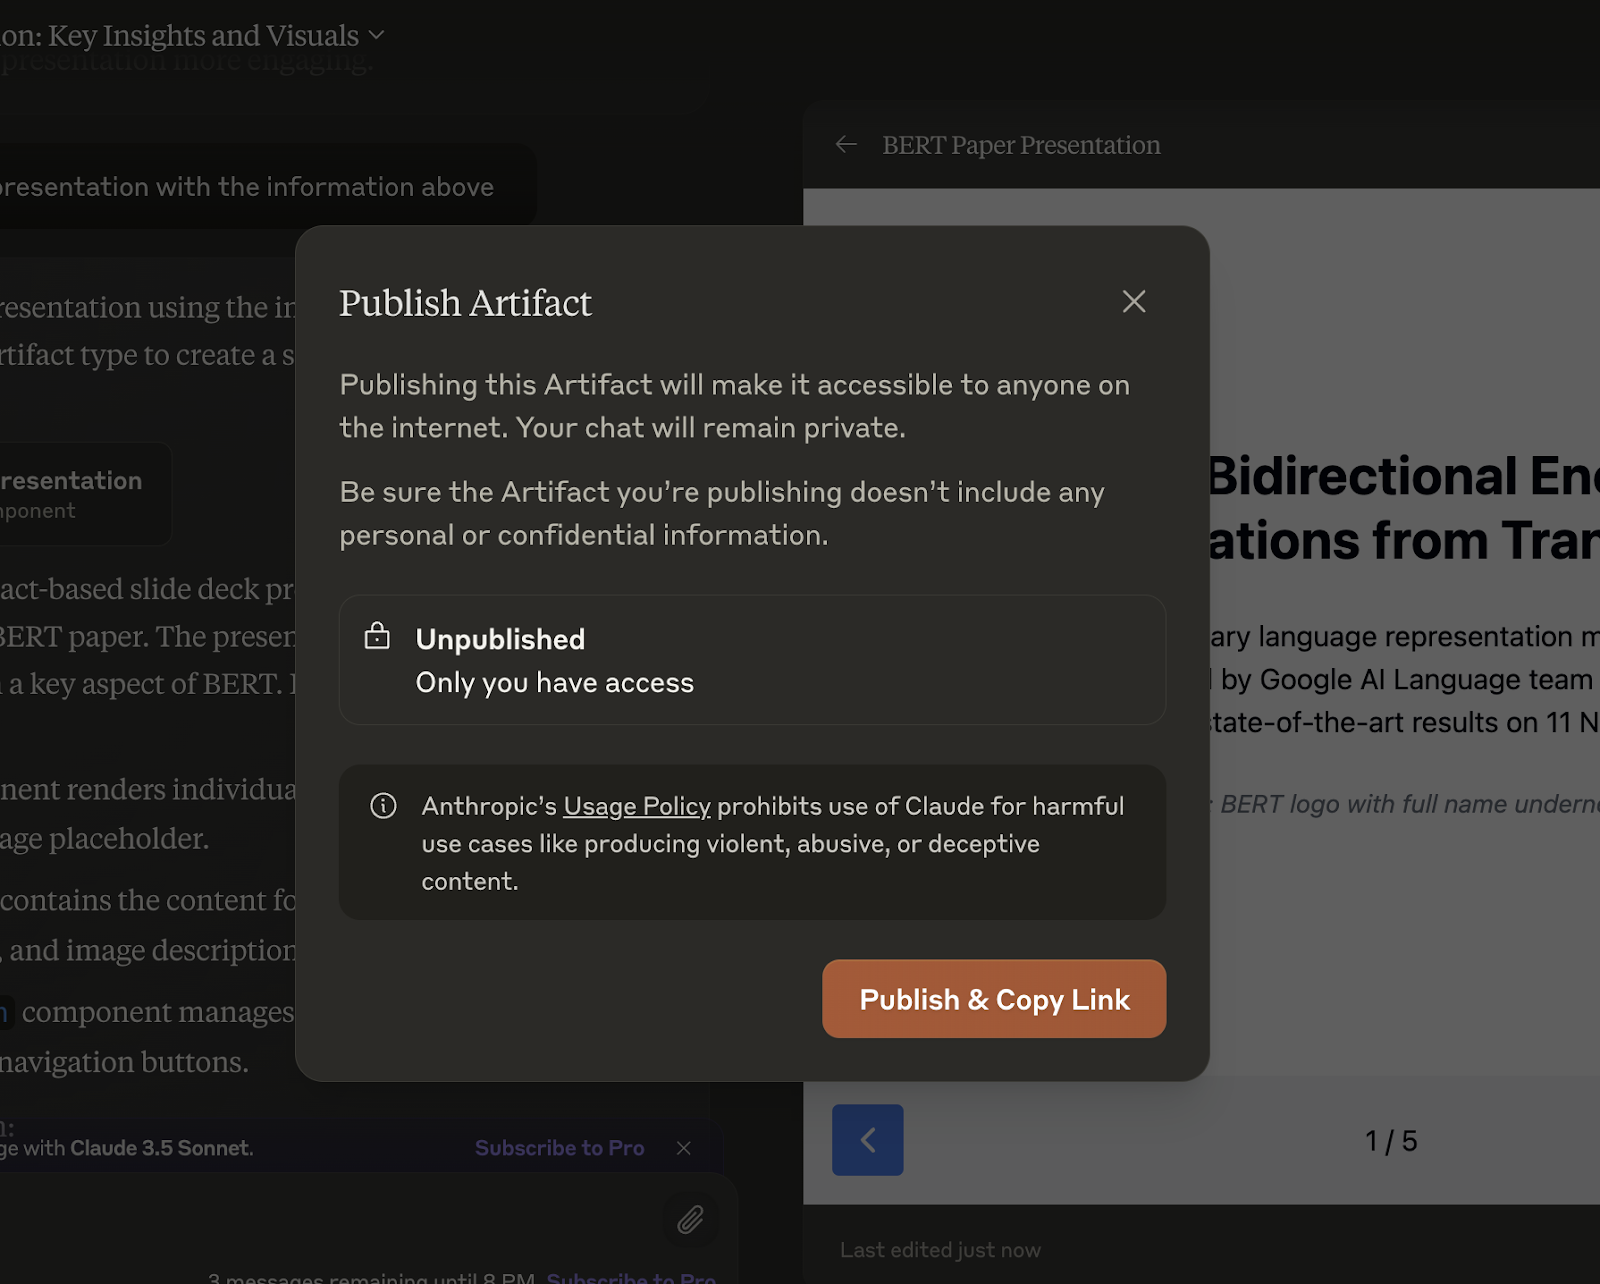The width and height of the screenshot is (1600, 1284).
Task: Click Subscribe to Pro below message box
Action: click(x=631, y=1278)
